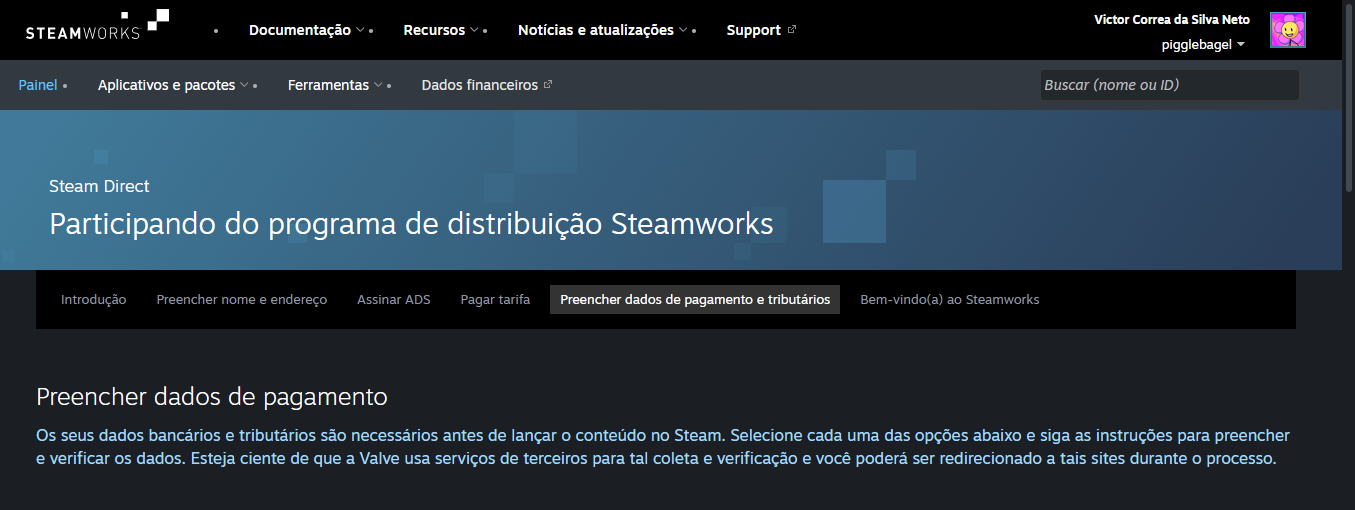
Task: Click the Participando do programa title
Action: [411, 223]
